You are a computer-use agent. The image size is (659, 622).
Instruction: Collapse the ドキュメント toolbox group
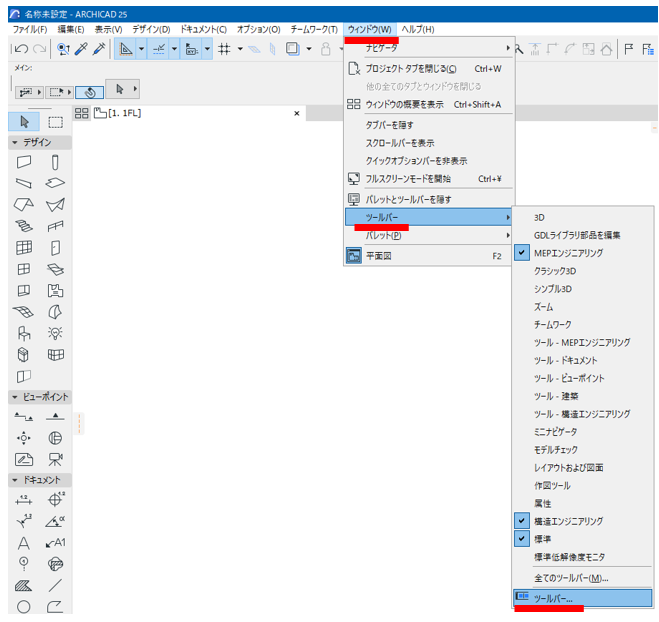15,480
